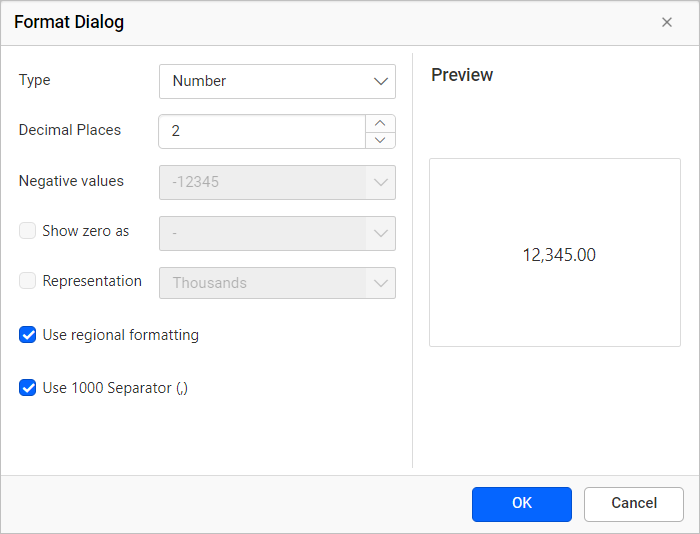Screen dimensions: 700x534
Task: Click the preview value 12,345.00
Action: (x=559, y=255)
